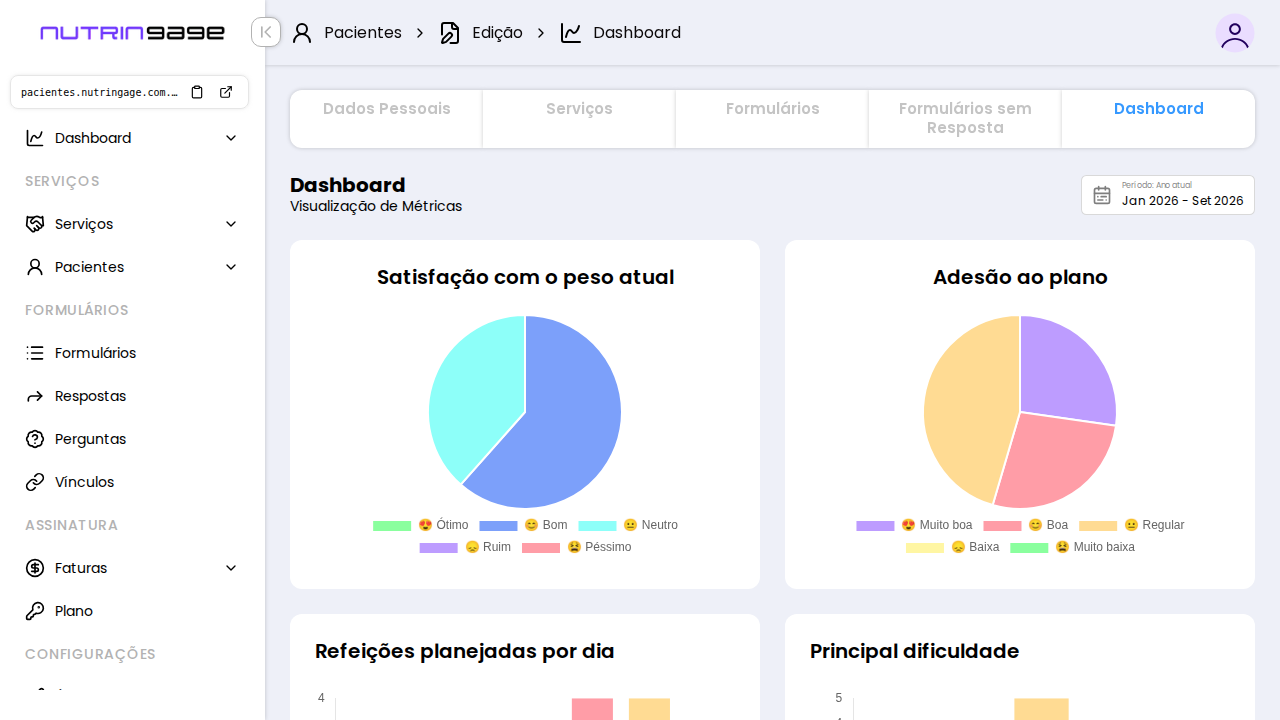Toggle the Regular legend item
This screenshot has height=720, width=1280.
[1132, 525]
